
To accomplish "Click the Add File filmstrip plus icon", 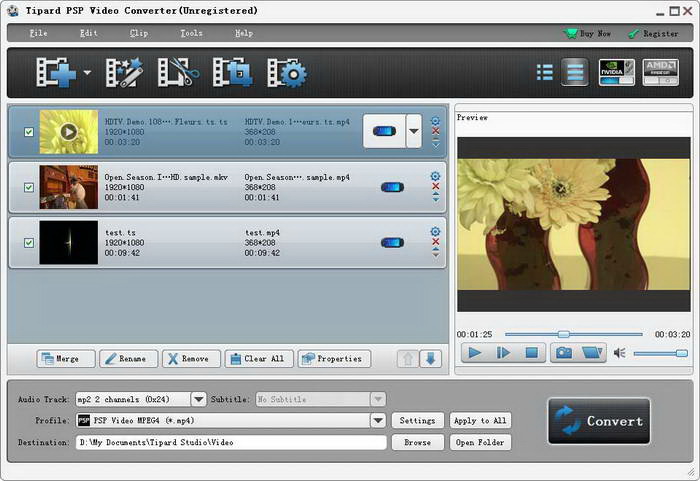I will pyautogui.click(x=57, y=72).
